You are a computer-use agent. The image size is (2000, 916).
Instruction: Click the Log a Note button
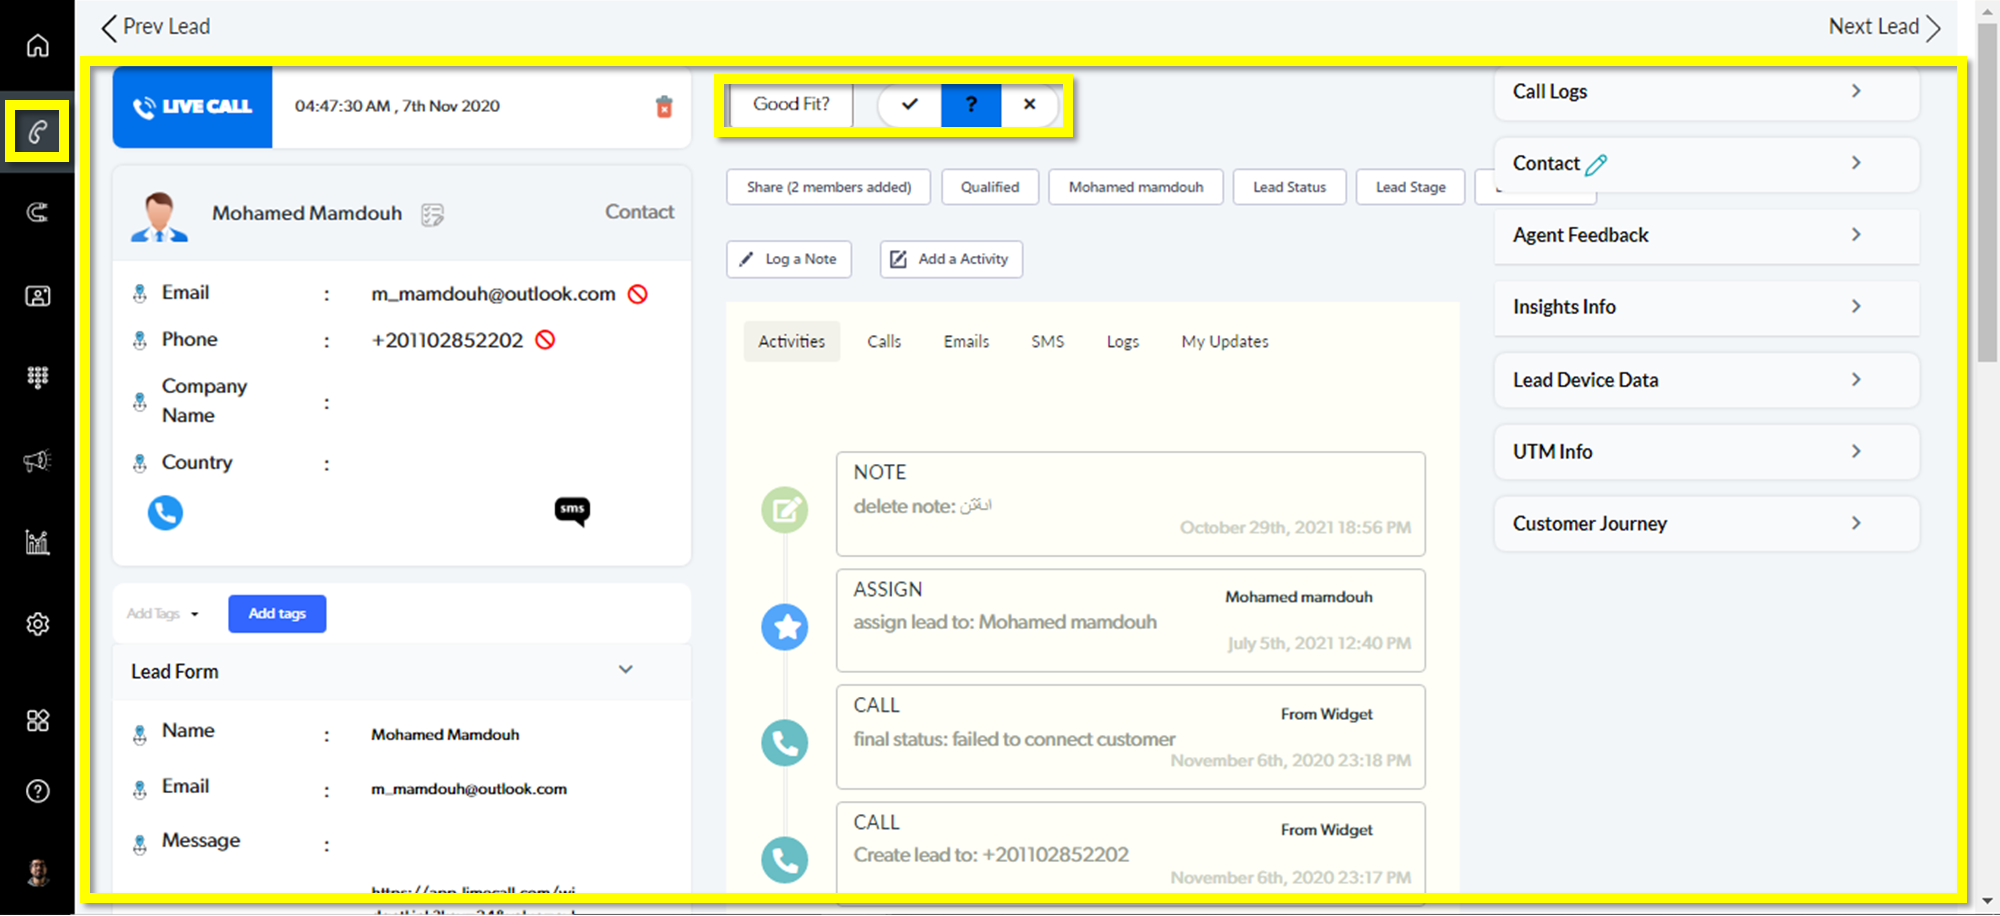[789, 259]
